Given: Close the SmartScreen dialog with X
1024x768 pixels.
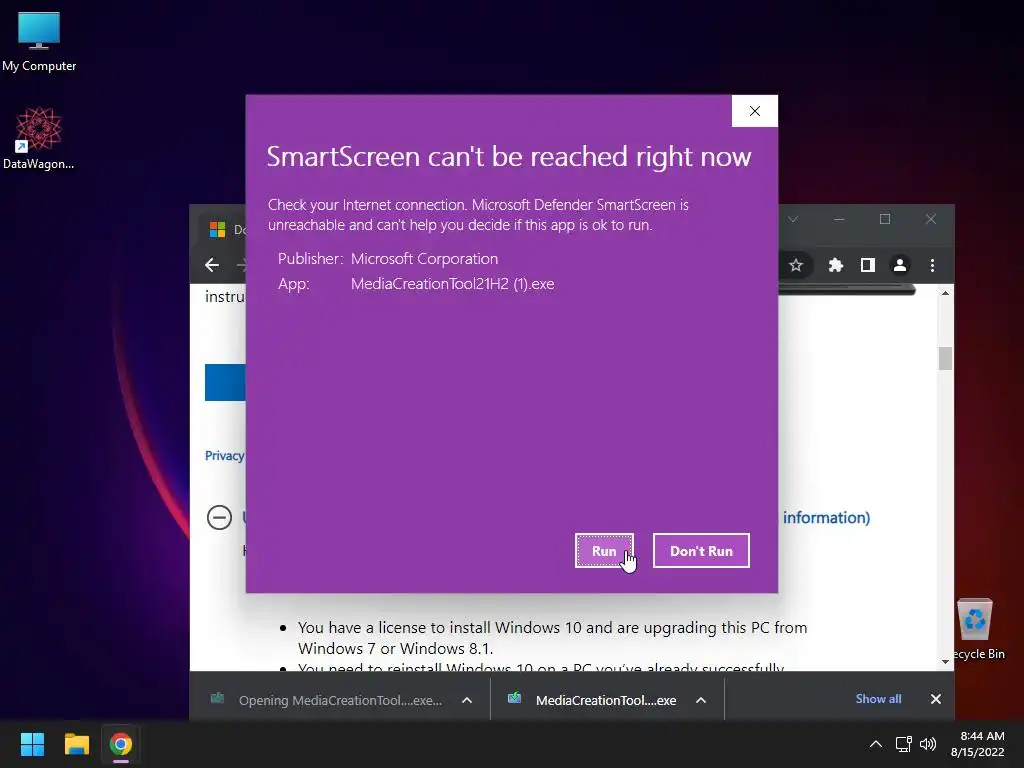Looking at the screenshot, I should (x=754, y=111).
